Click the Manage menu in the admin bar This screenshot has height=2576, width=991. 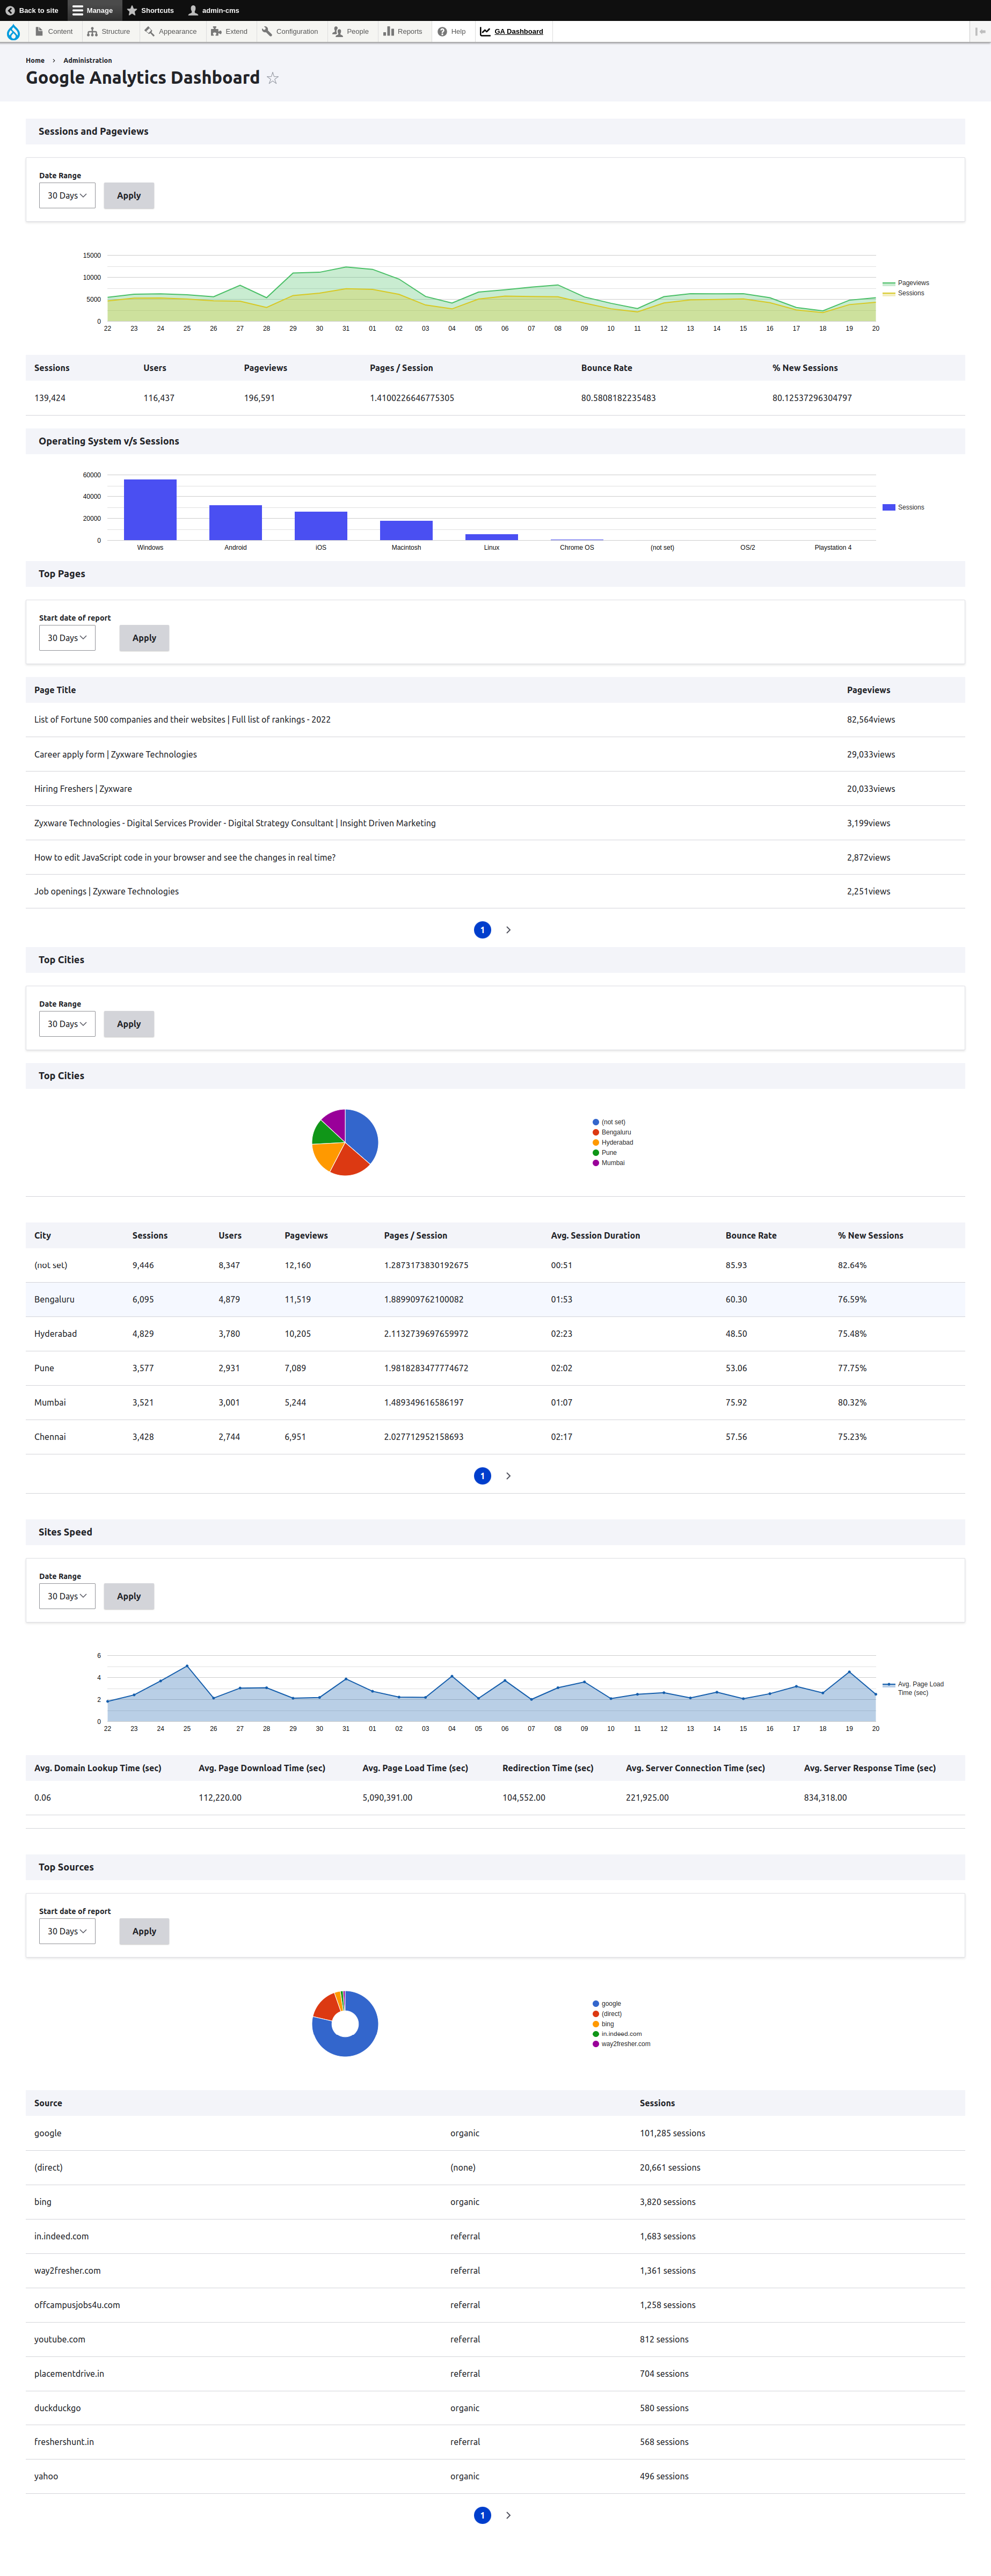95,10
